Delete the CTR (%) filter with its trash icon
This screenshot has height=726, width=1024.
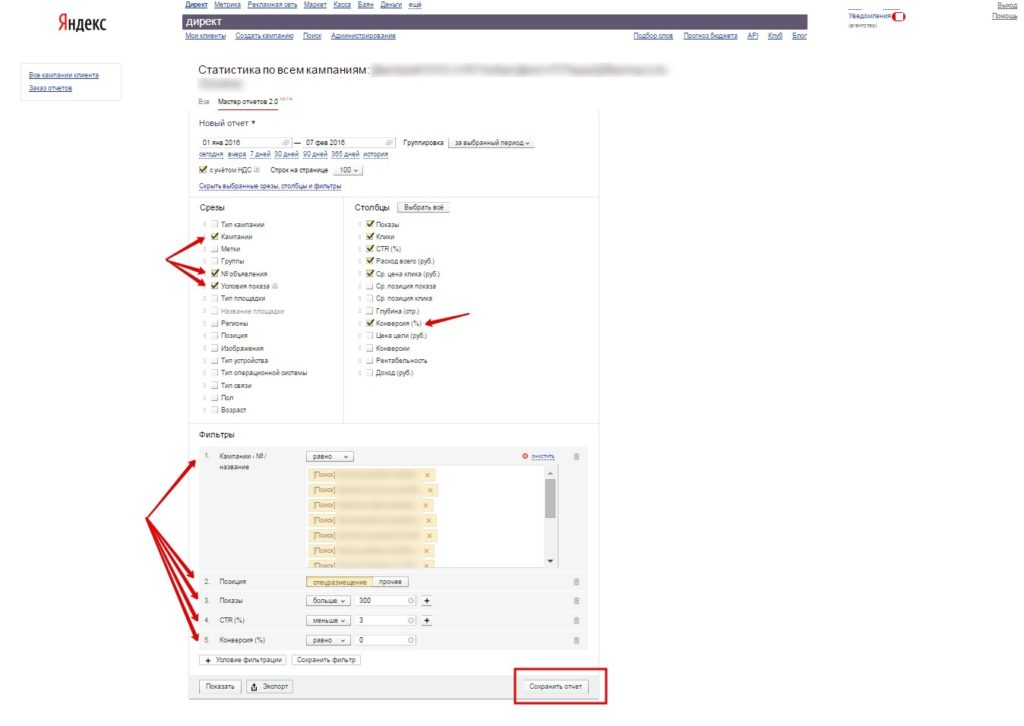point(576,620)
